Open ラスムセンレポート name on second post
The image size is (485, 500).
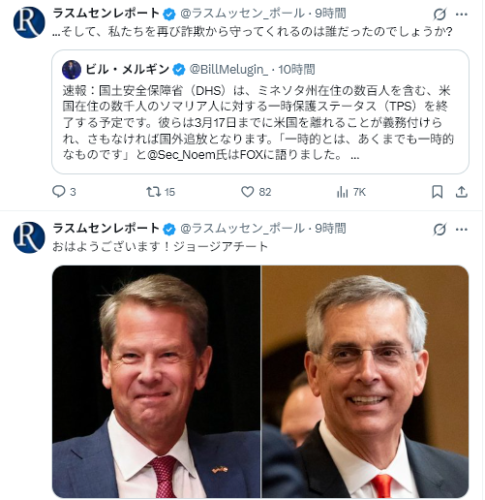[x=106, y=228]
